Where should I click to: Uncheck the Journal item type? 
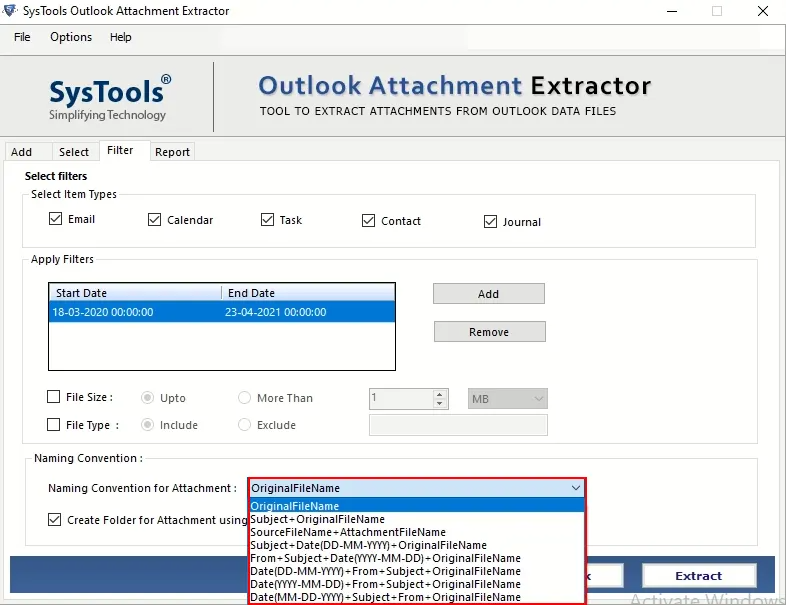pyautogui.click(x=490, y=222)
